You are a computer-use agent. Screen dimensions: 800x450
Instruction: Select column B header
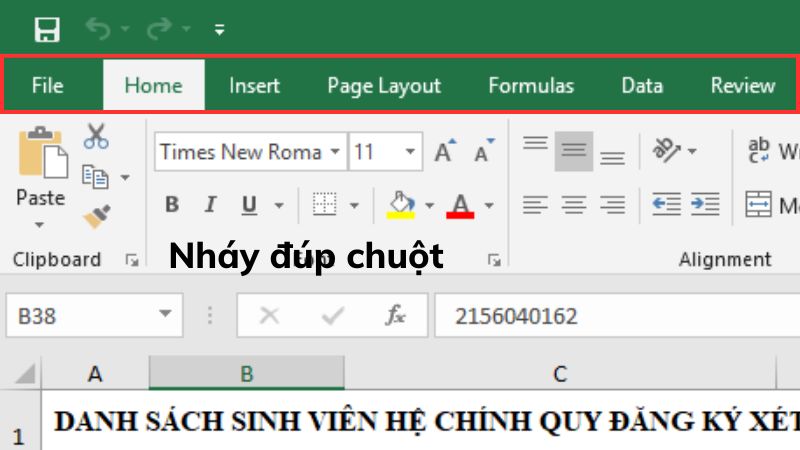[x=246, y=374]
